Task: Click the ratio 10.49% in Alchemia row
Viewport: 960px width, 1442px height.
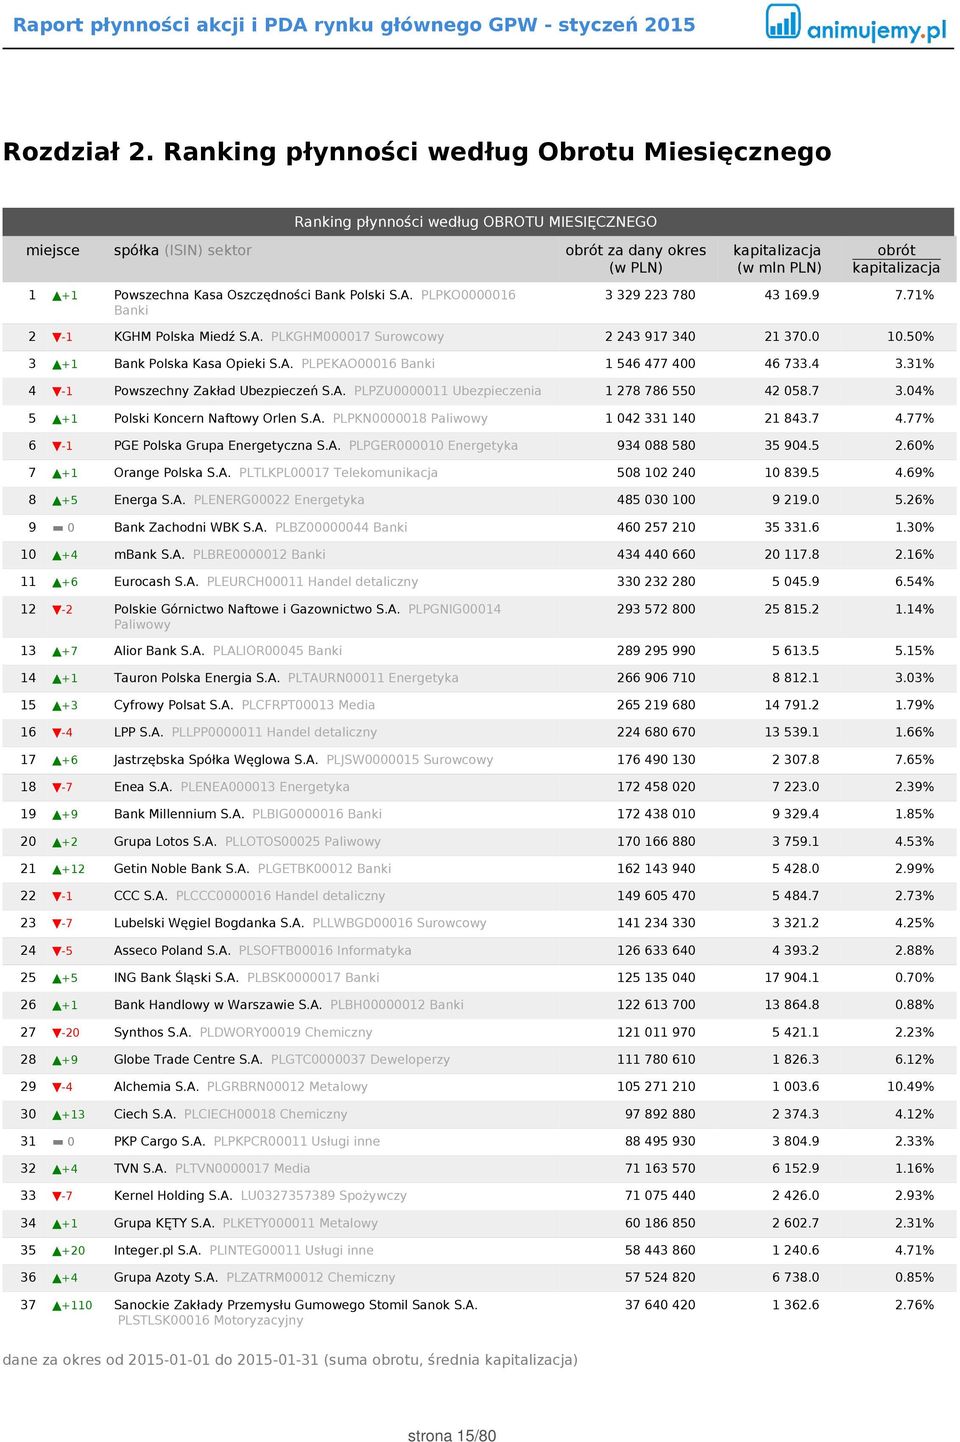Action: point(911,1087)
